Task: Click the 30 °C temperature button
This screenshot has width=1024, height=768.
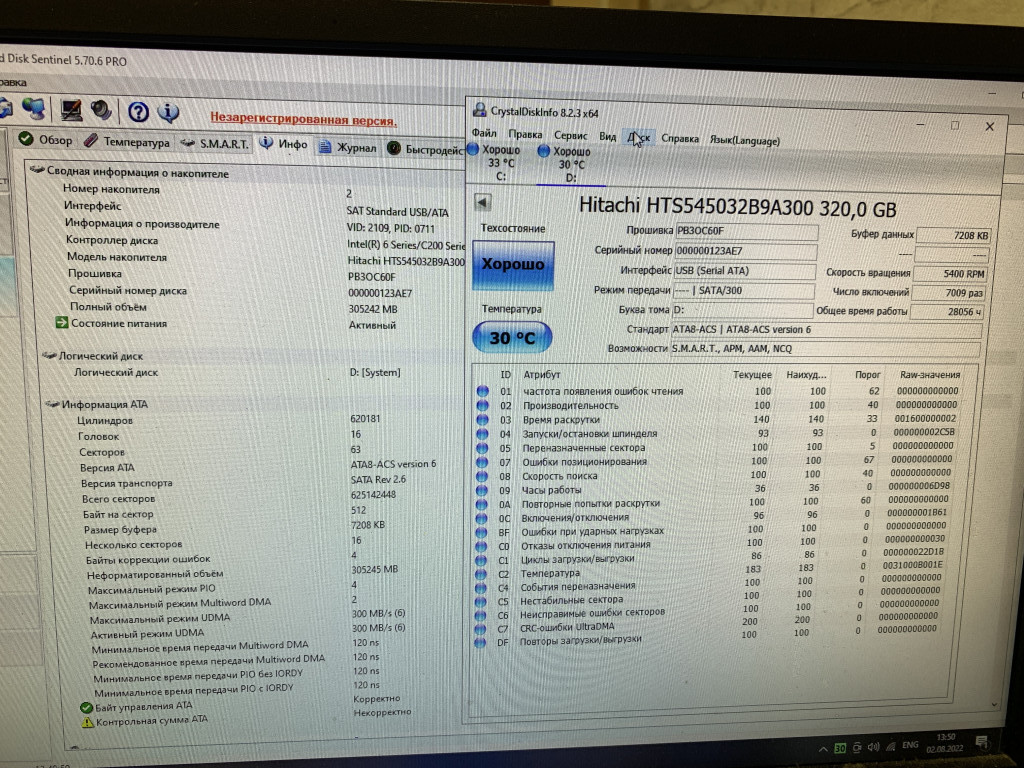Action: (512, 338)
